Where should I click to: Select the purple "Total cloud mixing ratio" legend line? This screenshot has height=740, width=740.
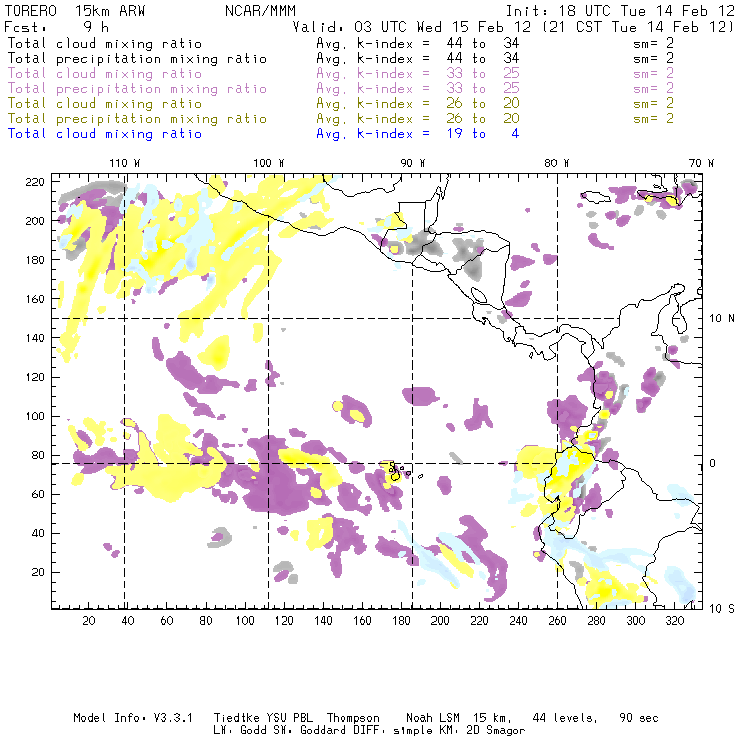click(x=105, y=74)
